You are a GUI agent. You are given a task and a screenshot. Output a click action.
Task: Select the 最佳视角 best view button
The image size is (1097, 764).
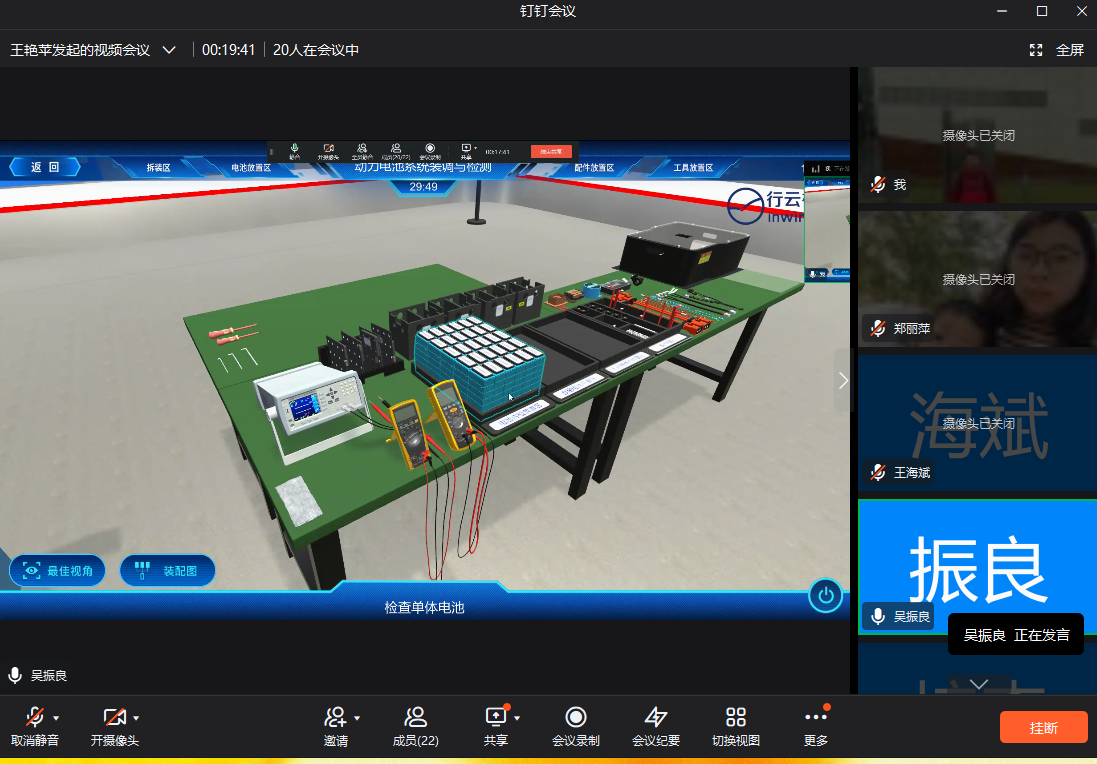58,571
